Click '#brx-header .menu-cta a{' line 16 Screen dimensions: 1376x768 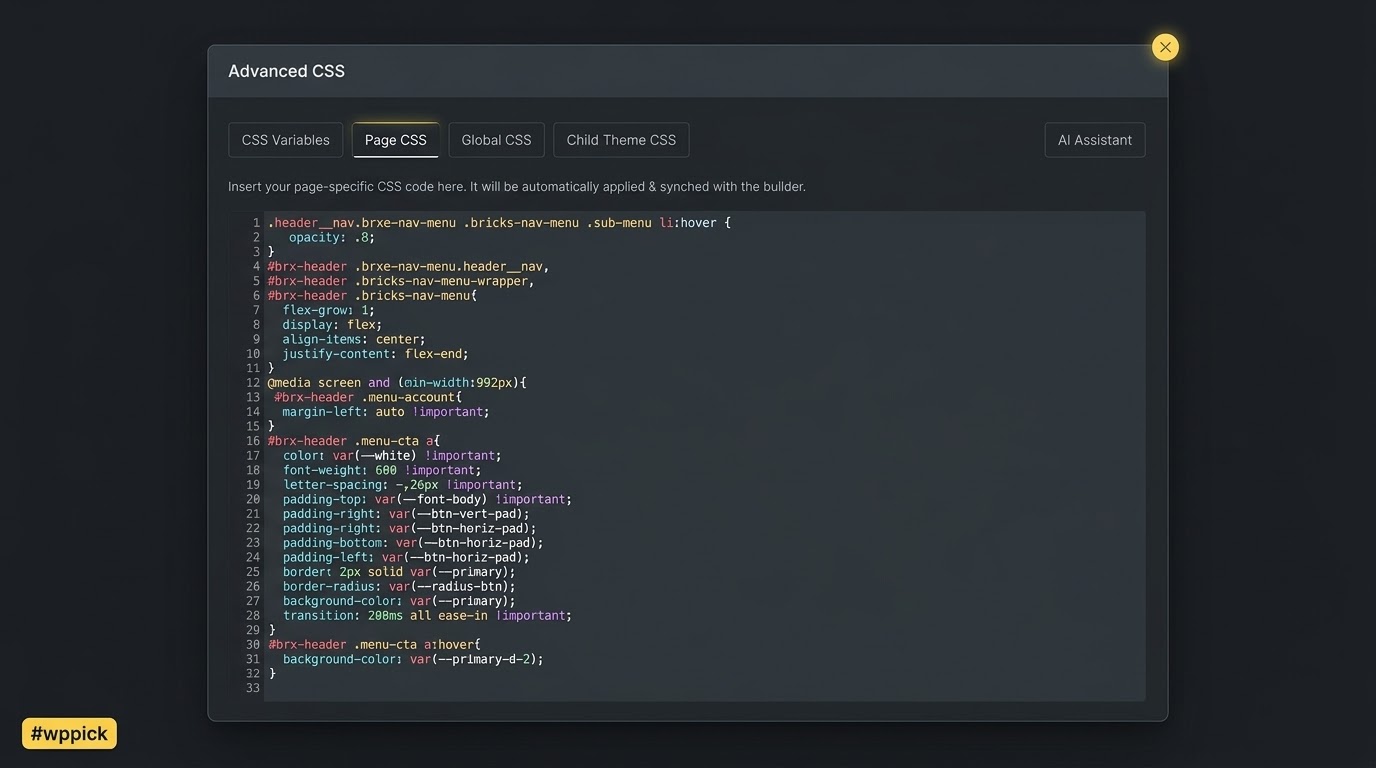pos(354,440)
